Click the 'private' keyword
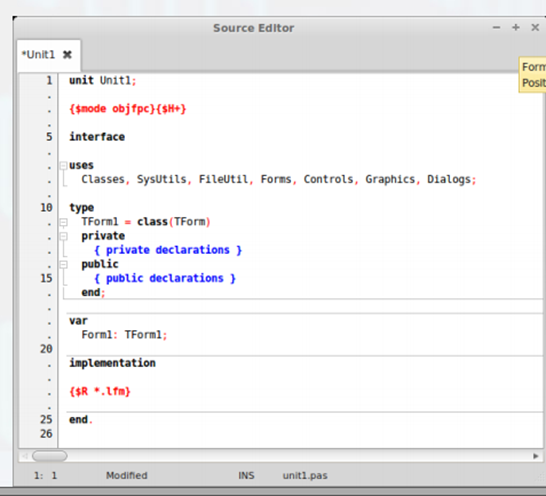 tap(103, 236)
